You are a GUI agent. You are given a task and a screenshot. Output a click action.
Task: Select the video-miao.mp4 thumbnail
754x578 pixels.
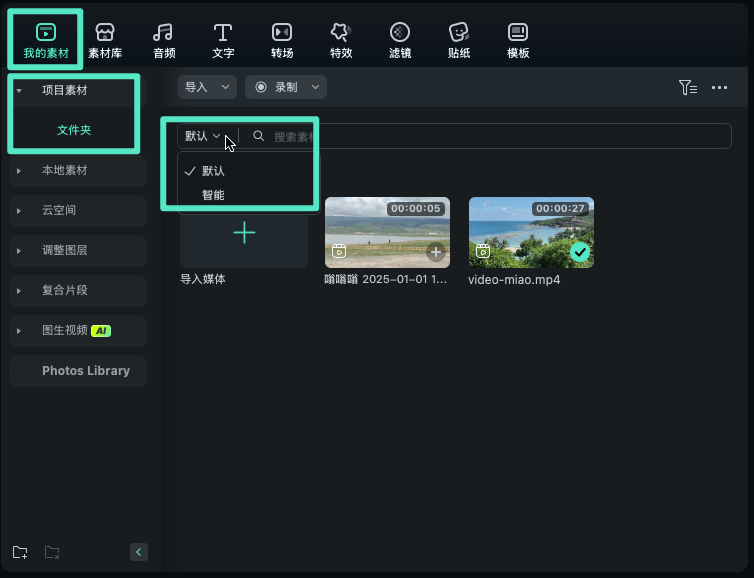(531, 232)
